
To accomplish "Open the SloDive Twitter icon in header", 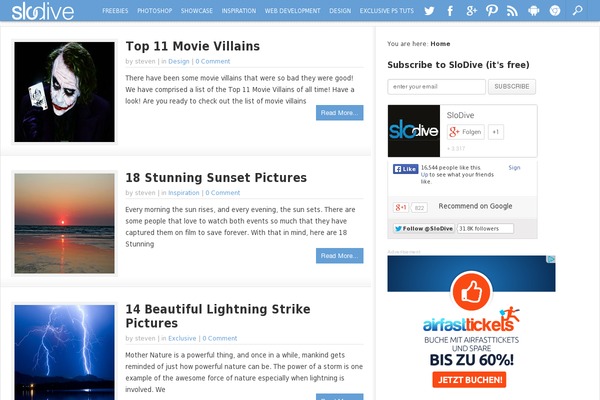I will pos(429,11).
